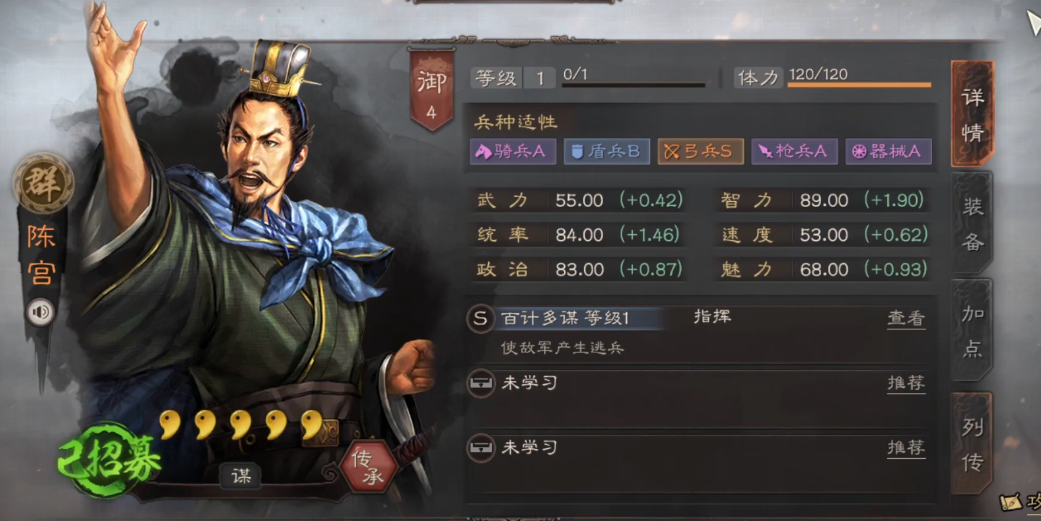Click the 御 4 cost banner

(432, 90)
